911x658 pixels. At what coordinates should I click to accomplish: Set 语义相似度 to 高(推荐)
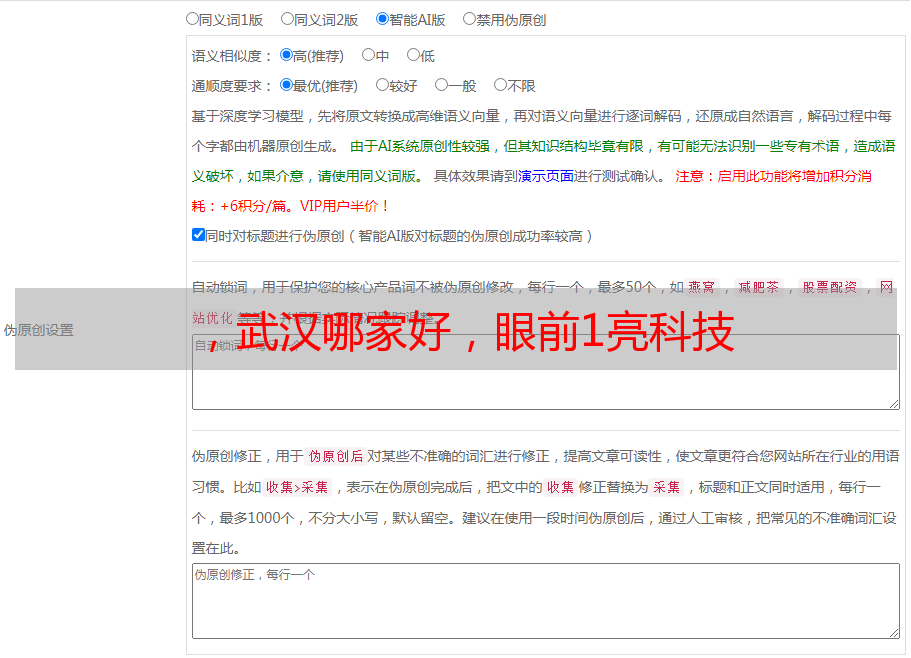286,55
